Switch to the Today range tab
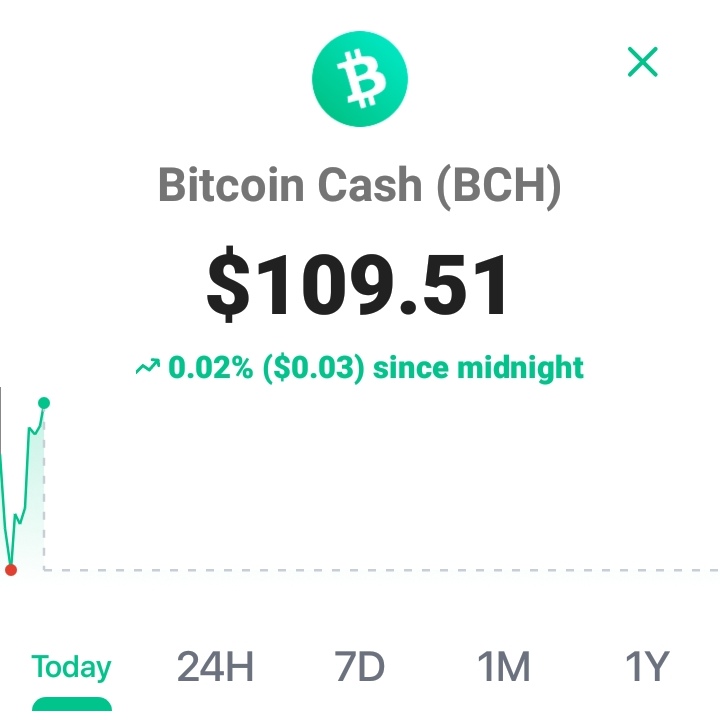The height and width of the screenshot is (720, 720). point(71,667)
